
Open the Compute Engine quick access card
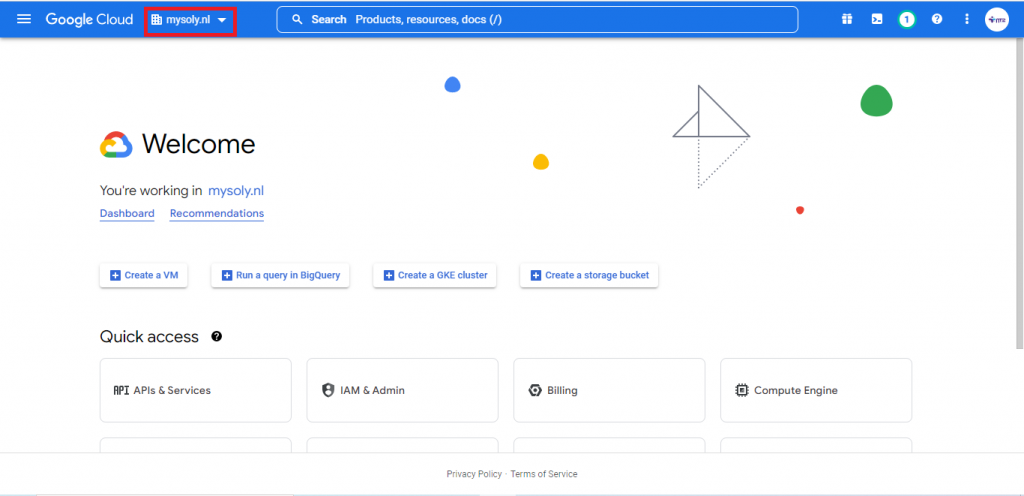tap(816, 390)
